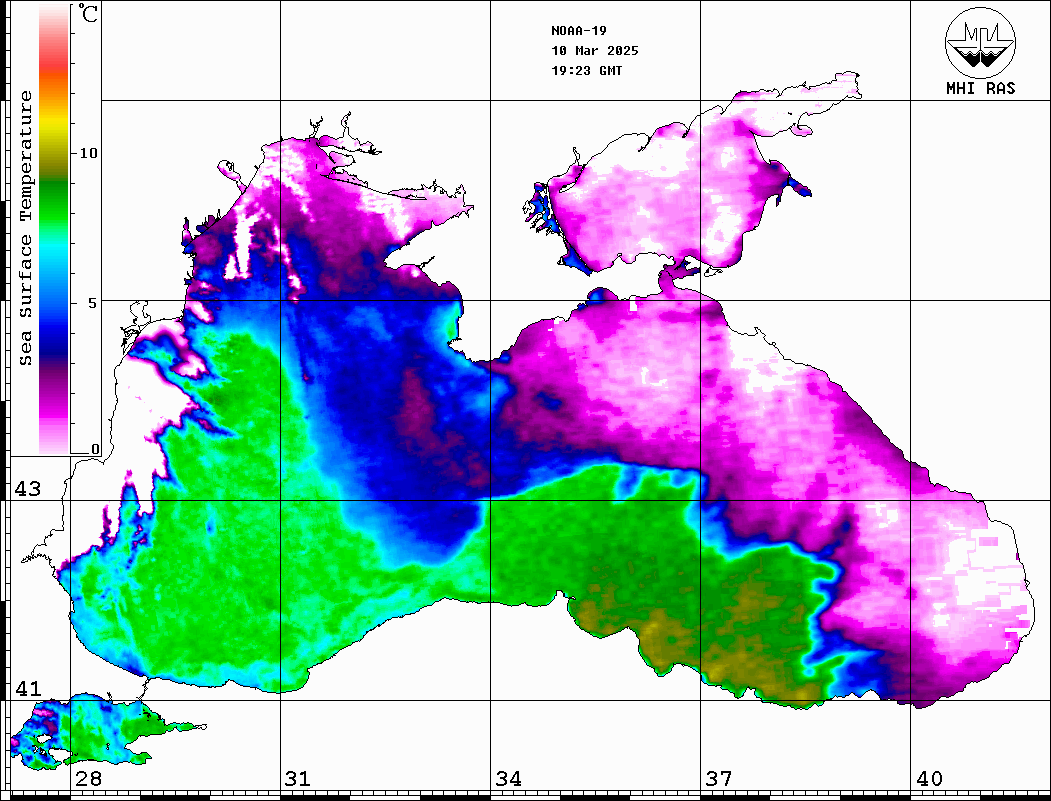The height and width of the screenshot is (801, 1051).
Task: Click the "10 Mar 2025" date text
Action: [595, 51]
